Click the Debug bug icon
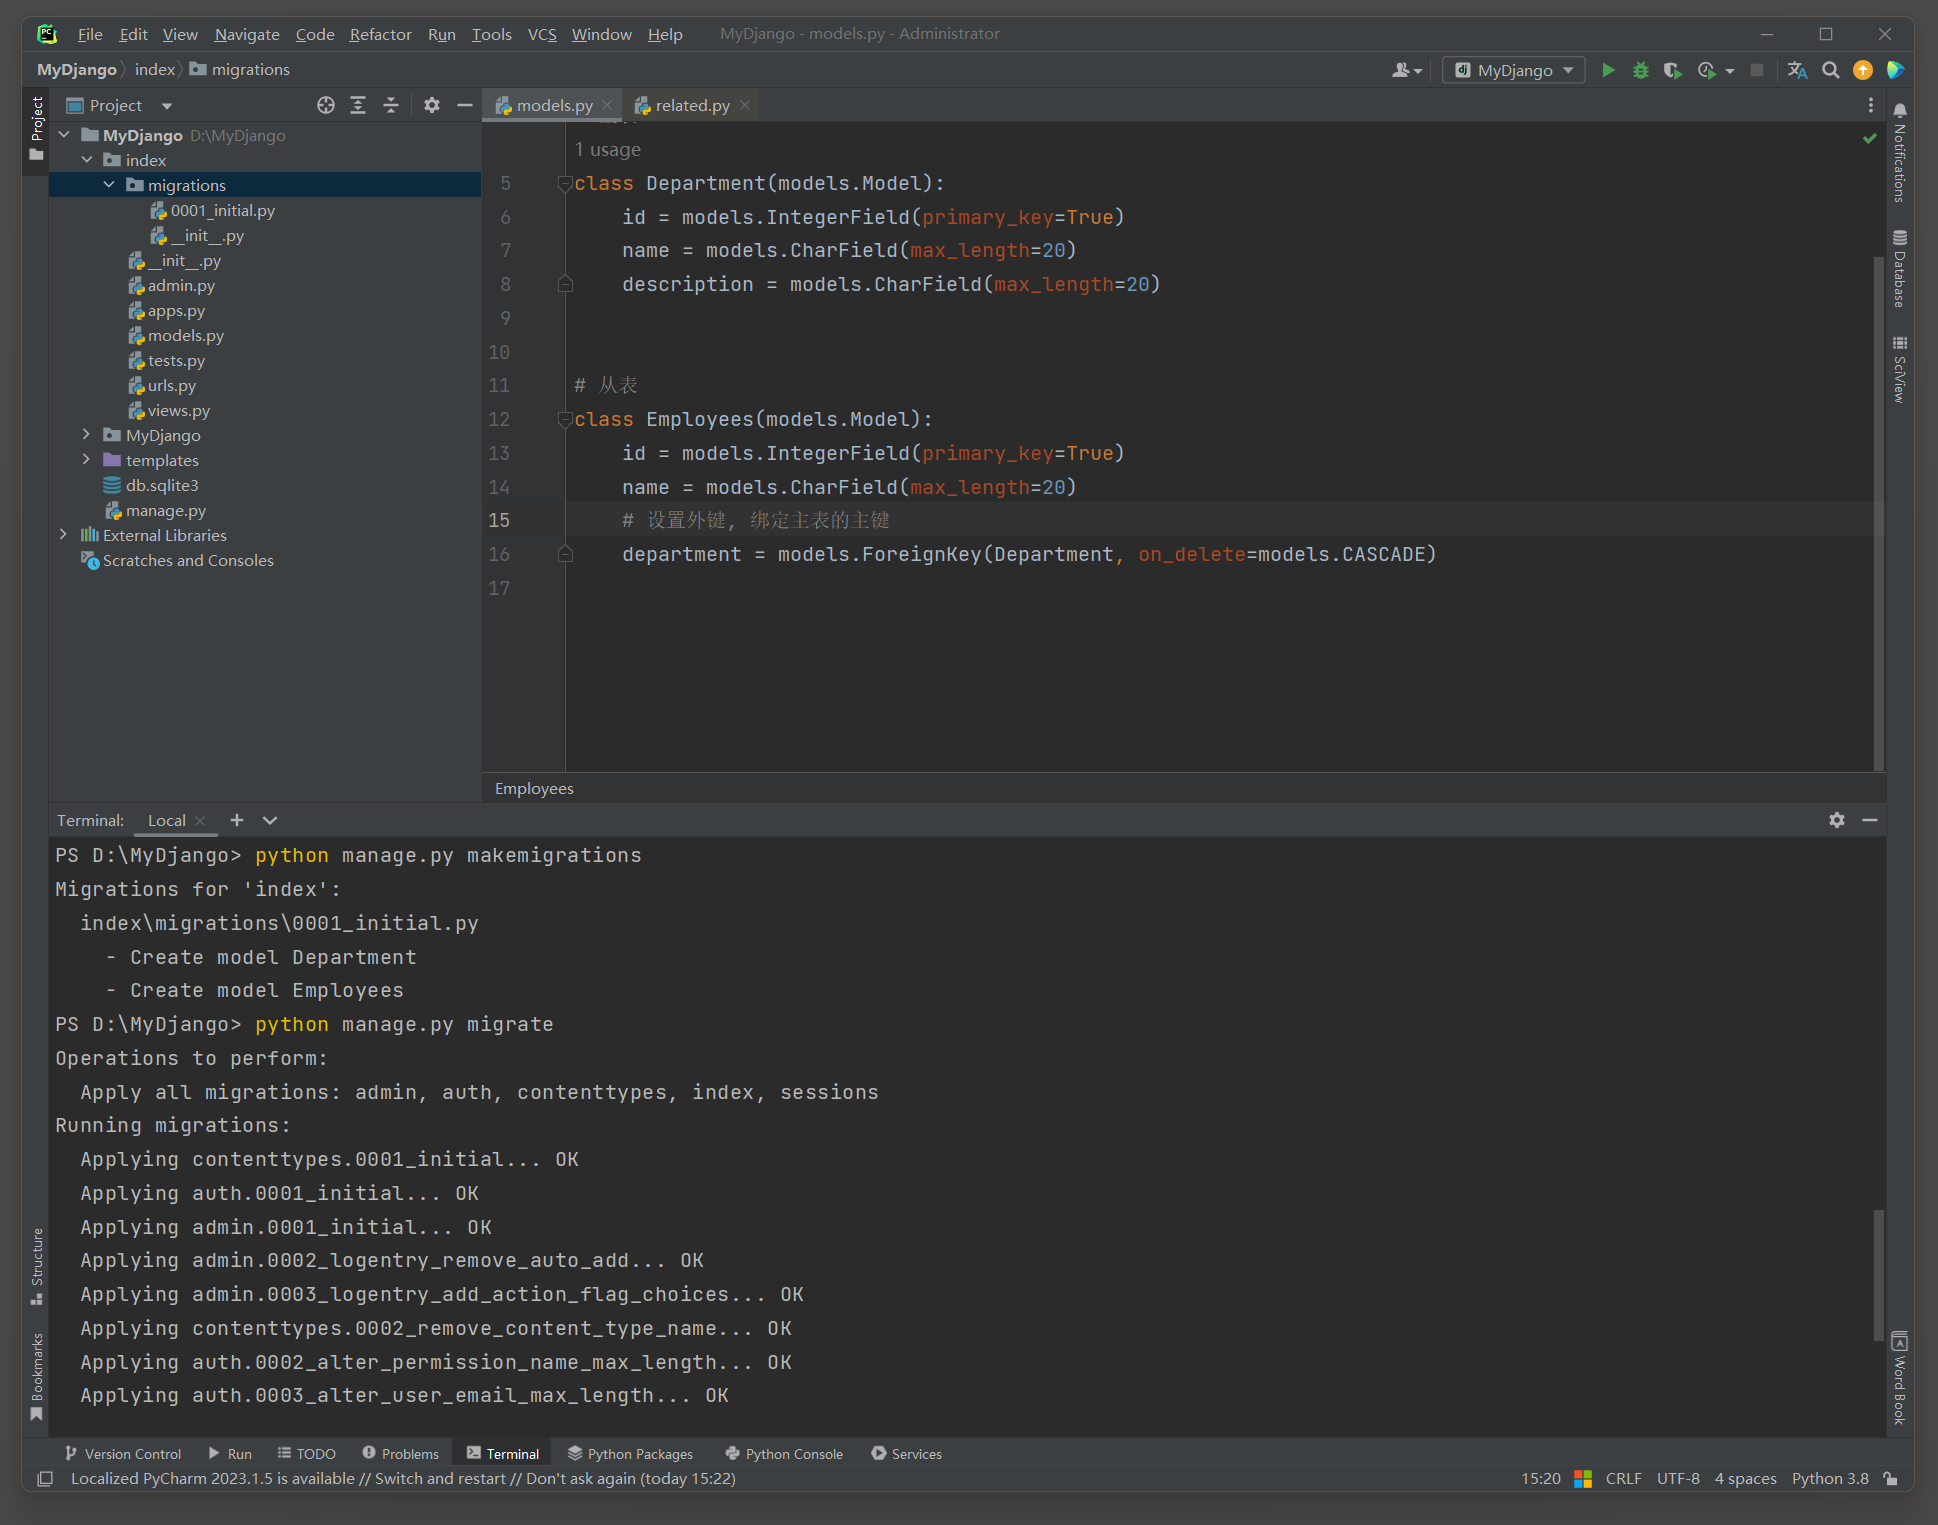Image resolution: width=1938 pixels, height=1525 pixels. [1640, 70]
